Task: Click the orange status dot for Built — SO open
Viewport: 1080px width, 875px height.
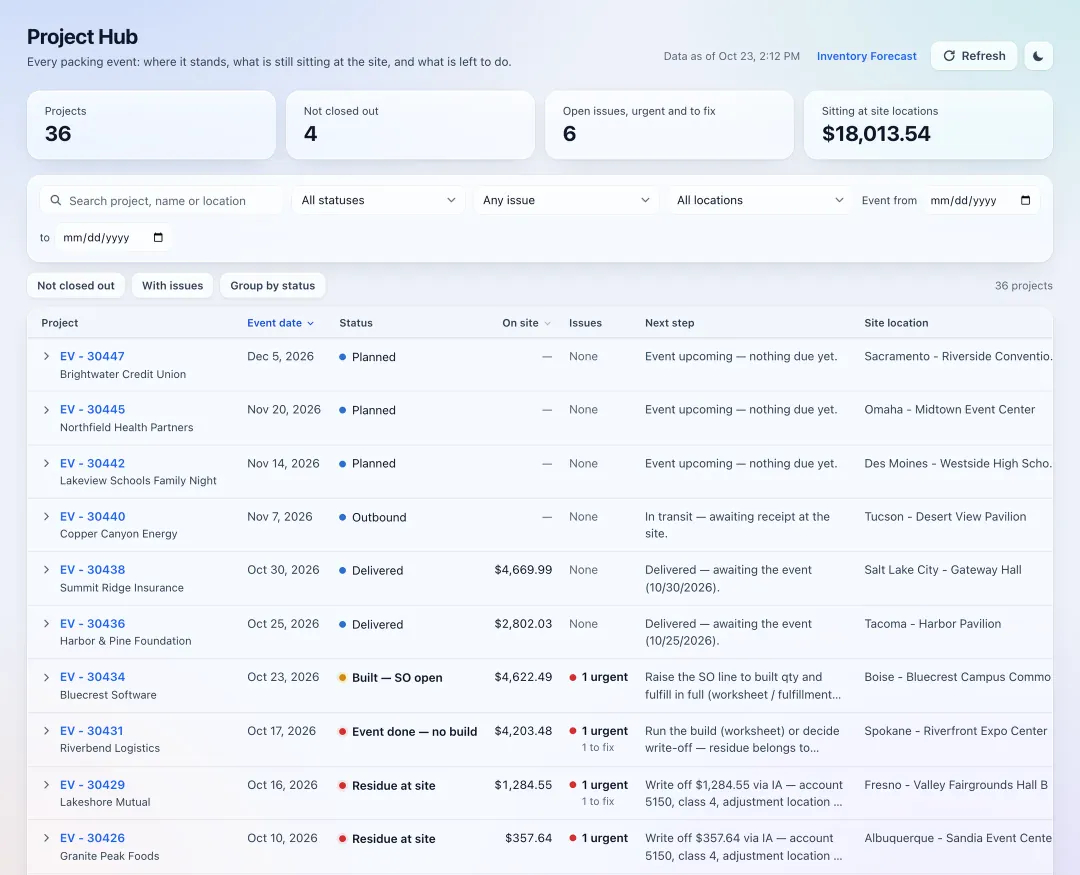Action: [x=342, y=677]
